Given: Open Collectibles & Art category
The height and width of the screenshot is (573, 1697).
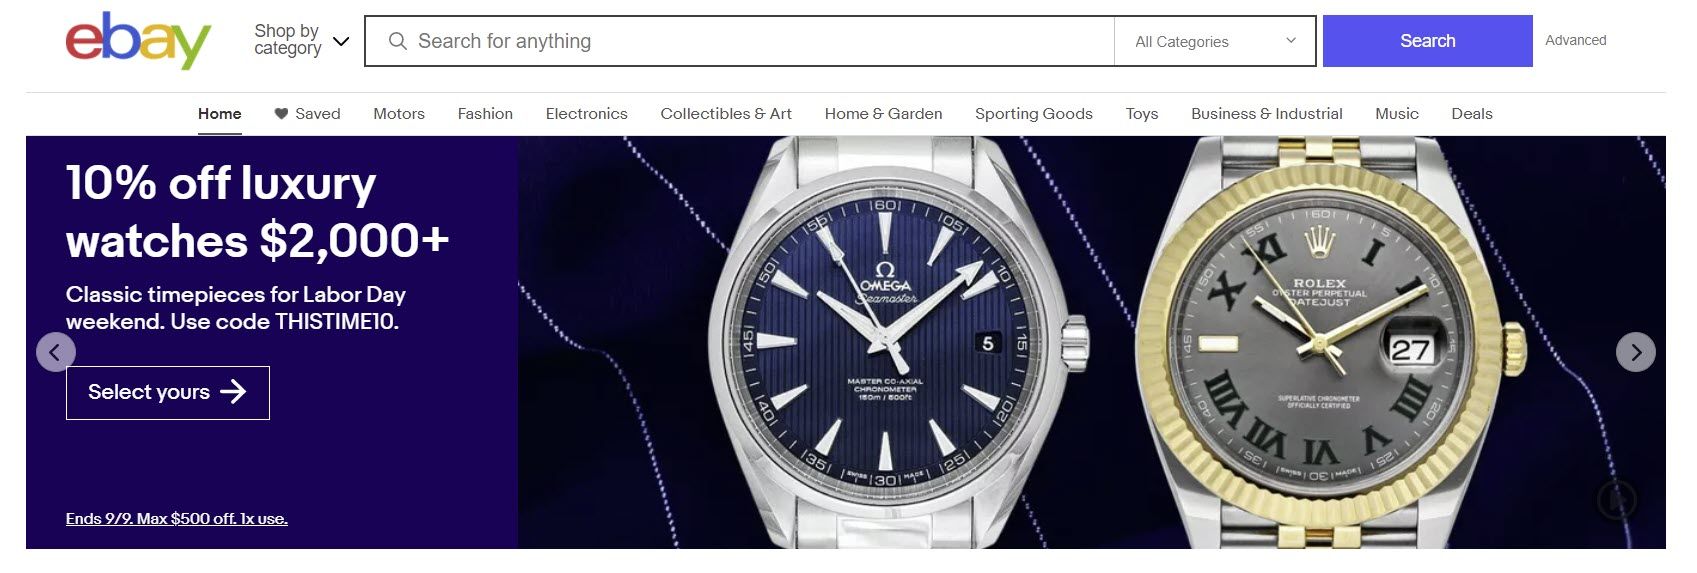Looking at the screenshot, I should tap(726, 114).
